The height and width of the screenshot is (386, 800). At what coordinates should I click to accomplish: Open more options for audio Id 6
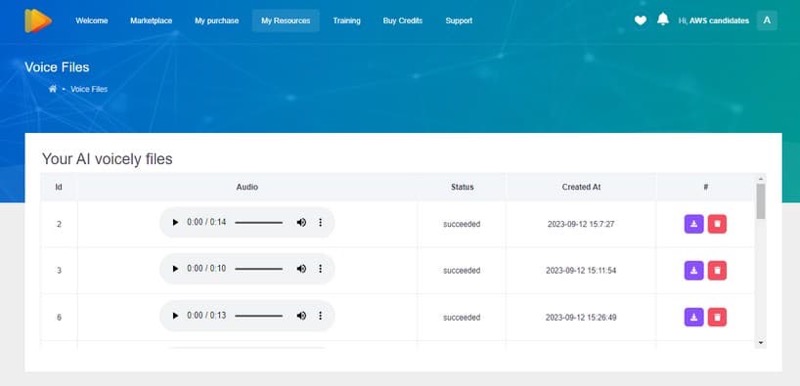pyautogui.click(x=320, y=316)
